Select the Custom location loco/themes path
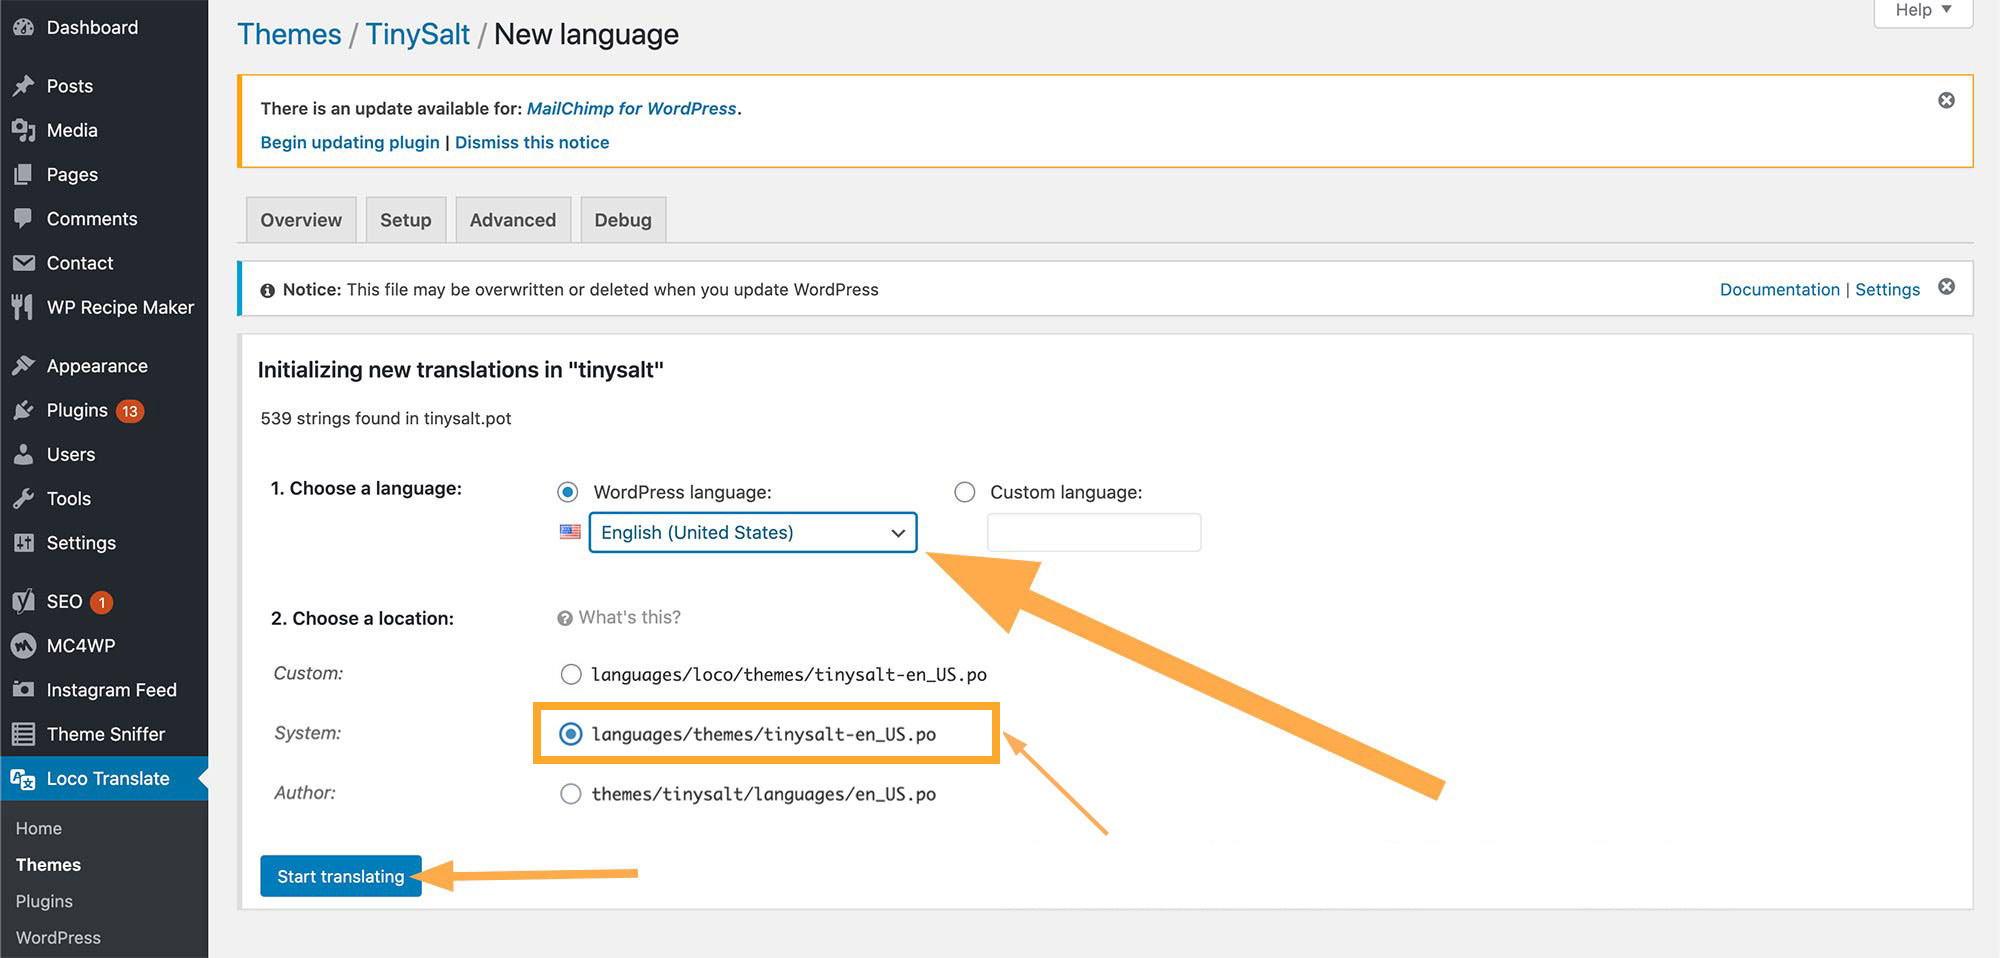This screenshot has width=2000, height=958. pos(570,674)
